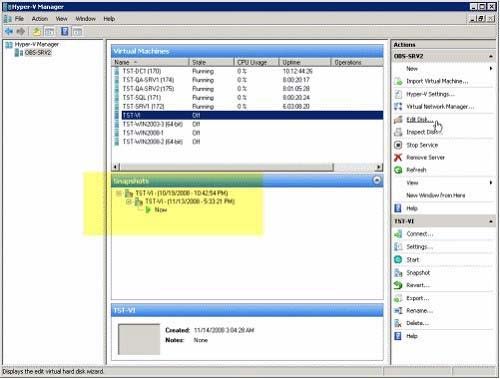Open the Window menu

point(85,19)
